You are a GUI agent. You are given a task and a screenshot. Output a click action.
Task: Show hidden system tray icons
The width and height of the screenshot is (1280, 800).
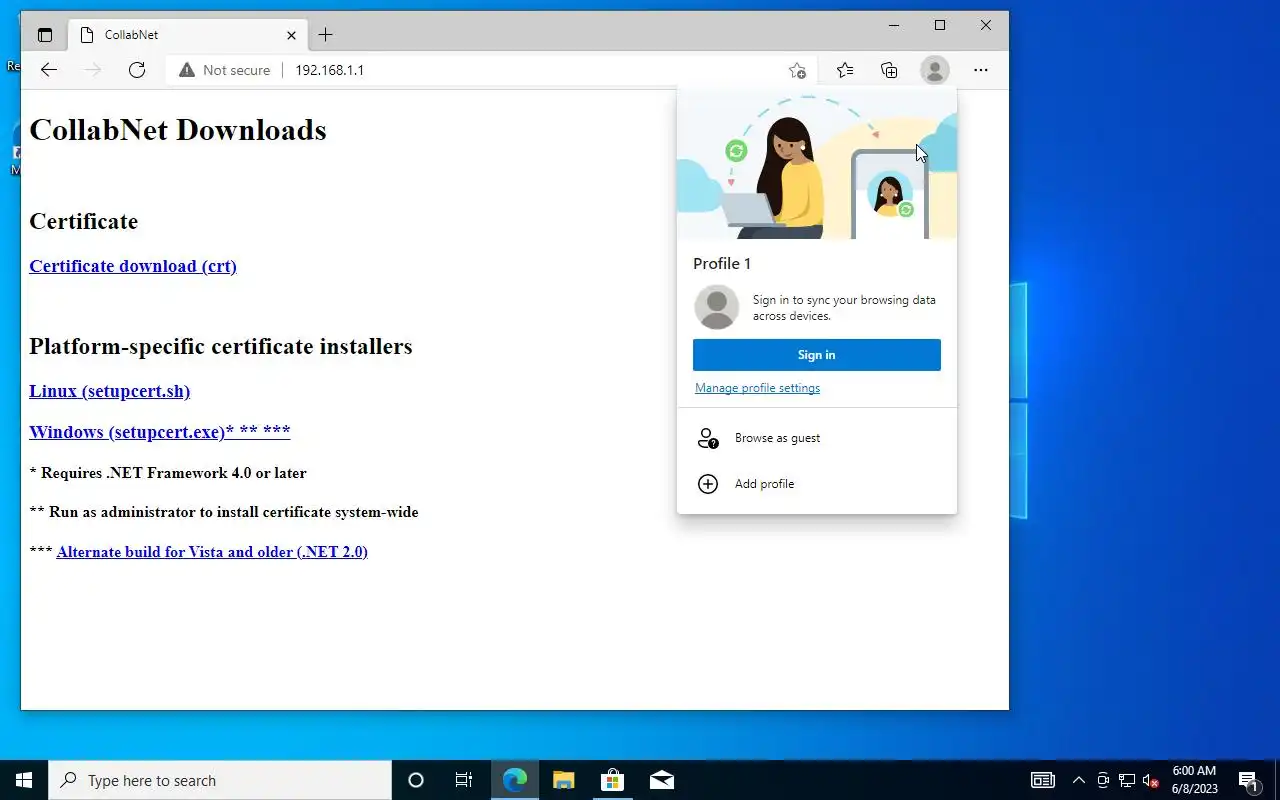(x=1078, y=780)
